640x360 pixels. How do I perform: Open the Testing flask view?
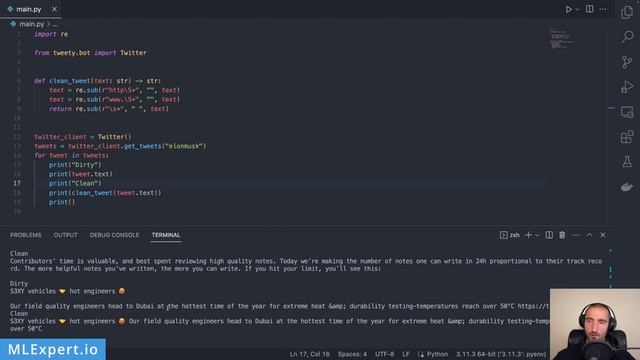(627, 162)
